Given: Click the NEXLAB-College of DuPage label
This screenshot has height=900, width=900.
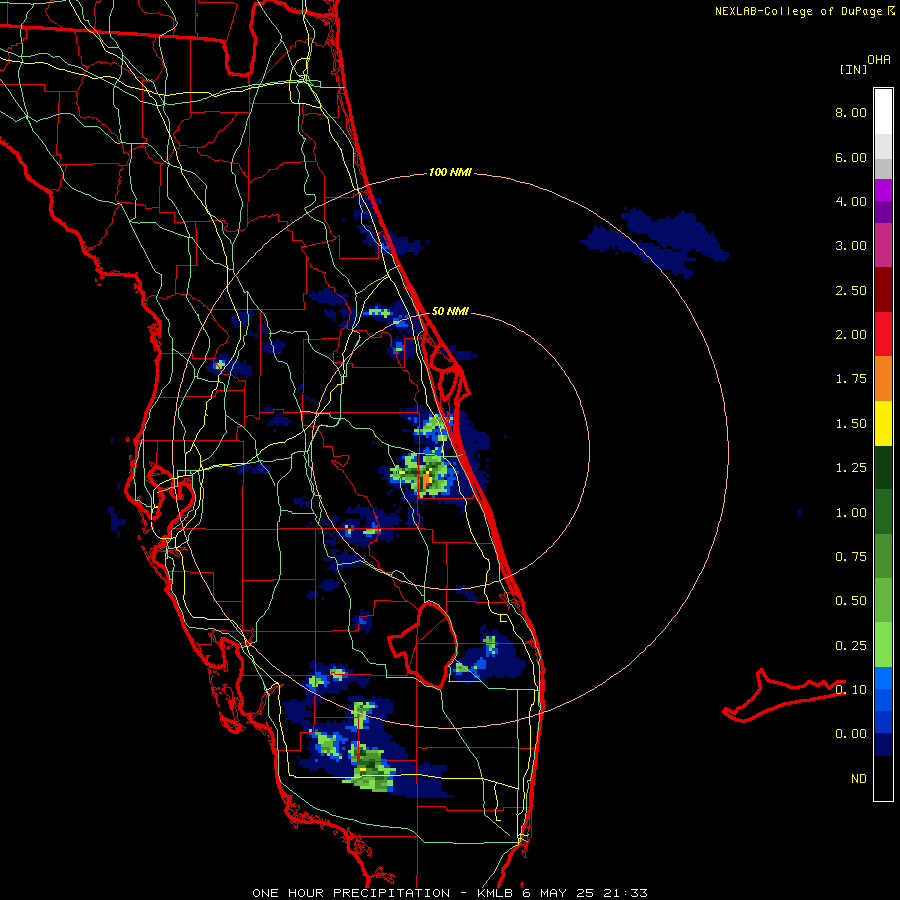Looking at the screenshot, I should tap(800, 11).
